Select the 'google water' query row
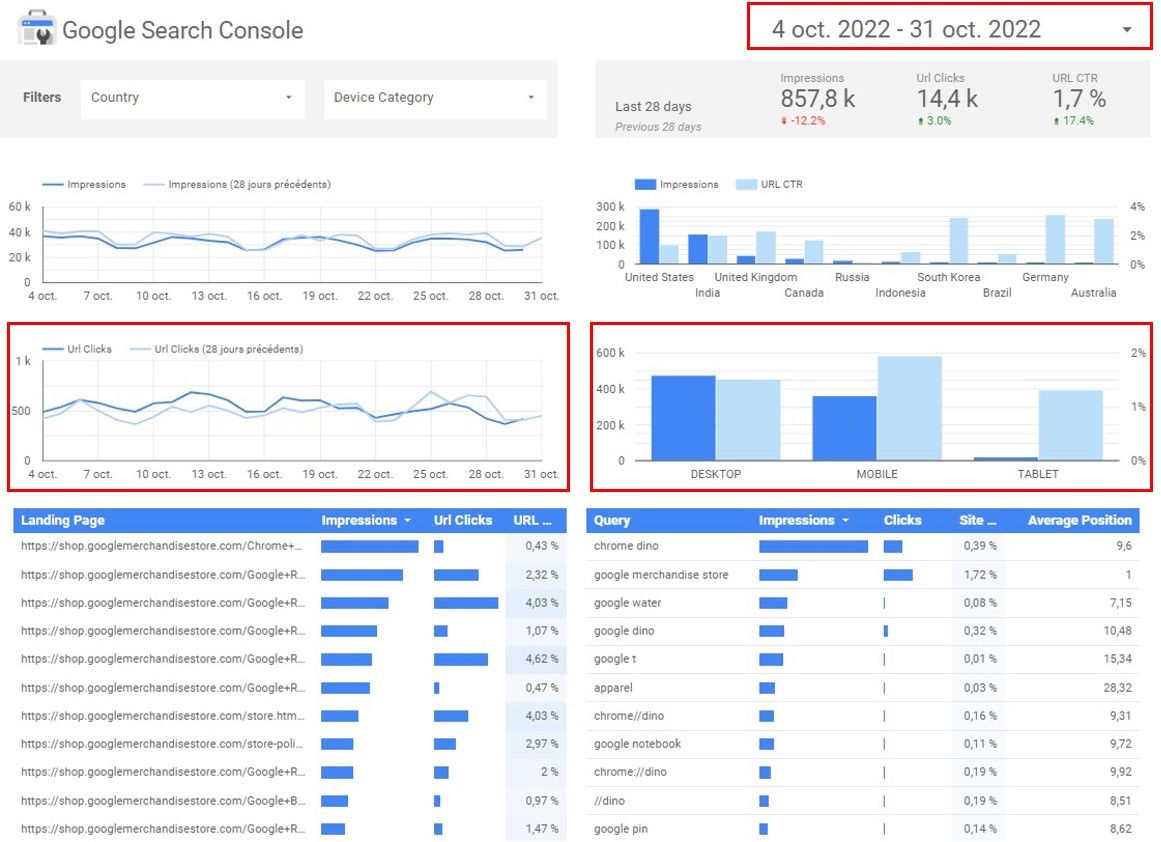Viewport: 1161px width, 842px height. (x=863, y=603)
